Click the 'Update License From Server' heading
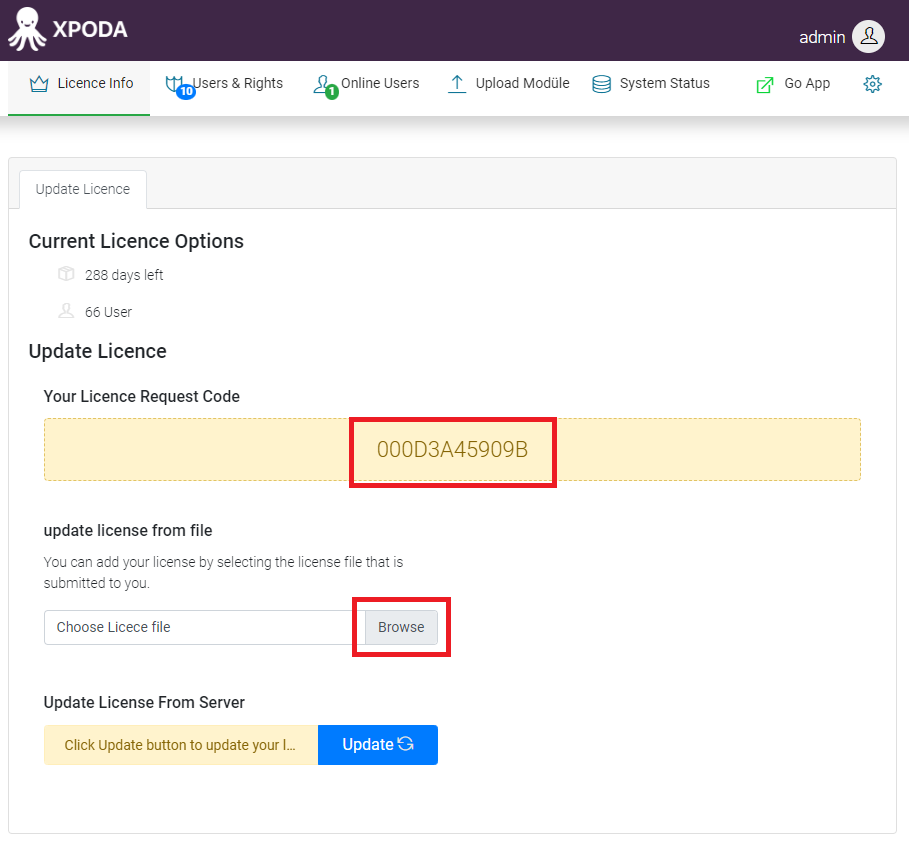 click(144, 703)
